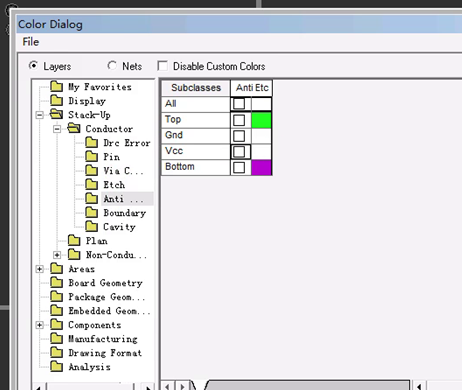Image resolution: width=462 pixels, height=390 pixels.
Task: Select the Manufacturing tree label
Action: click(x=103, y=339)
